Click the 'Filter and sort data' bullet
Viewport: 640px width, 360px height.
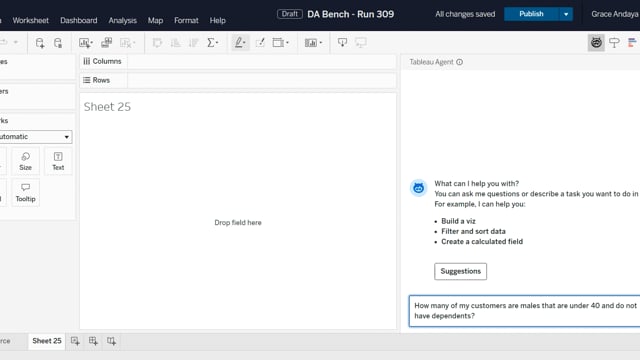point(473,231)
